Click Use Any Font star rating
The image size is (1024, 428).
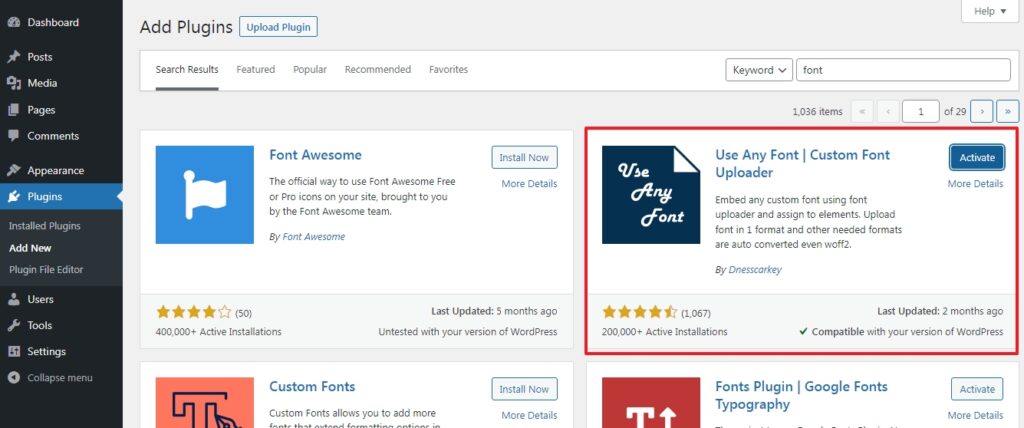(x=640, y=312)
